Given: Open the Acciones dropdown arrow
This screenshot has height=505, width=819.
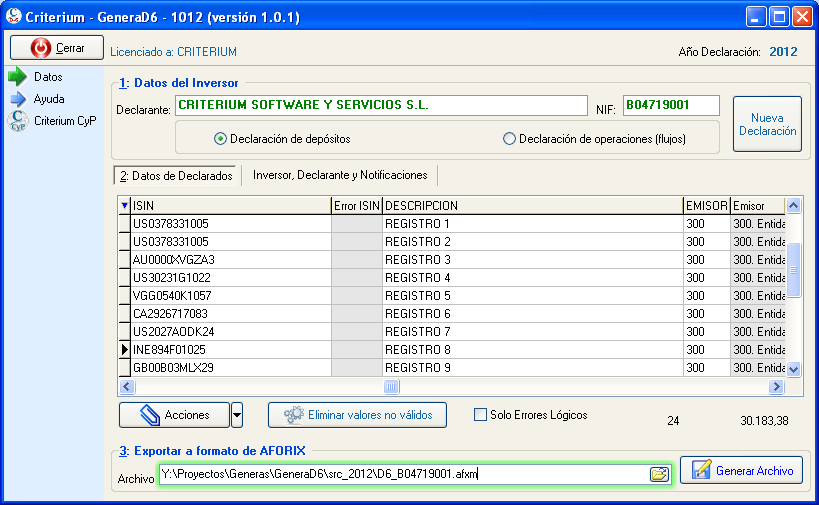Looking at the screenshot, I should [x=237, y=415].
